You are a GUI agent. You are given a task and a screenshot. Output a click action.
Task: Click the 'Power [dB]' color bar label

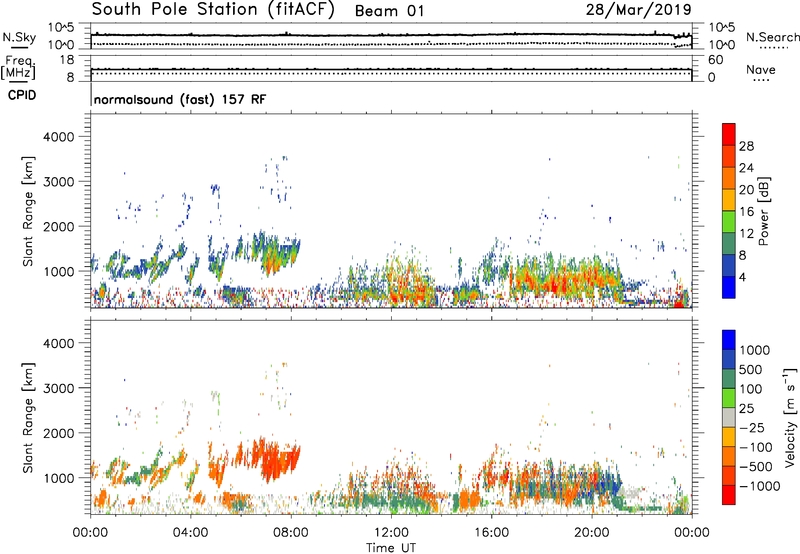click(763, 211)
